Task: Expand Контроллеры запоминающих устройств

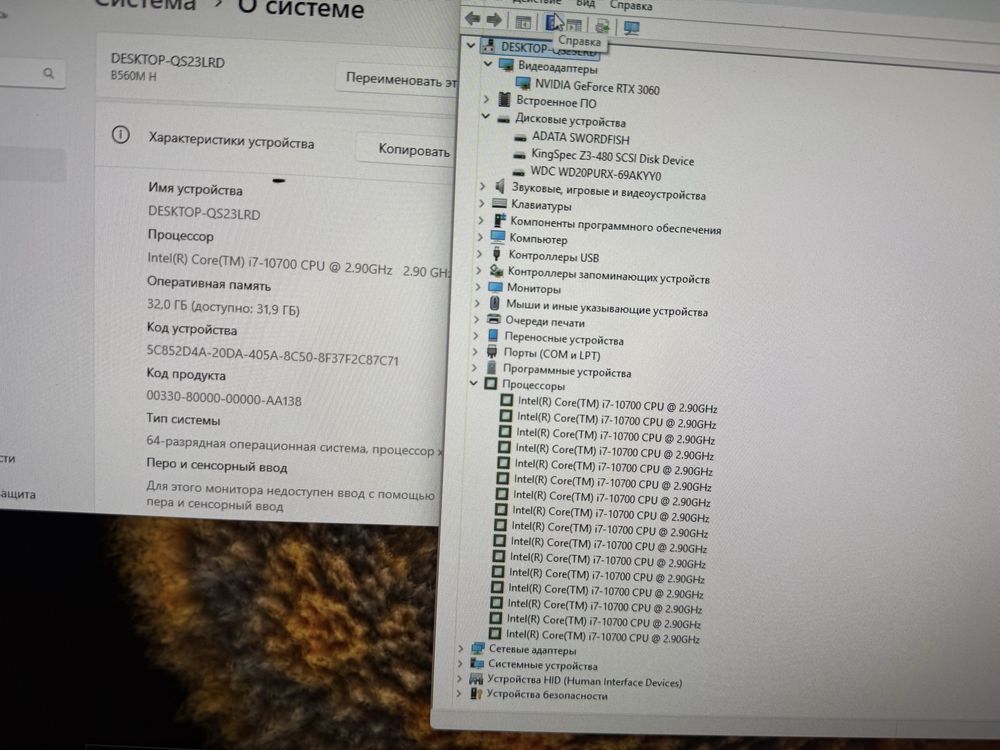Action: 478,270
